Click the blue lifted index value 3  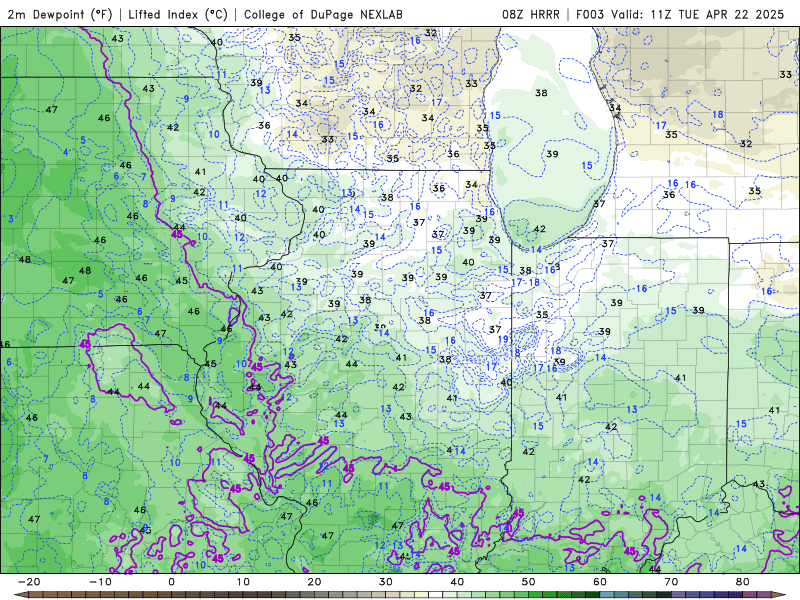(11, 219)
